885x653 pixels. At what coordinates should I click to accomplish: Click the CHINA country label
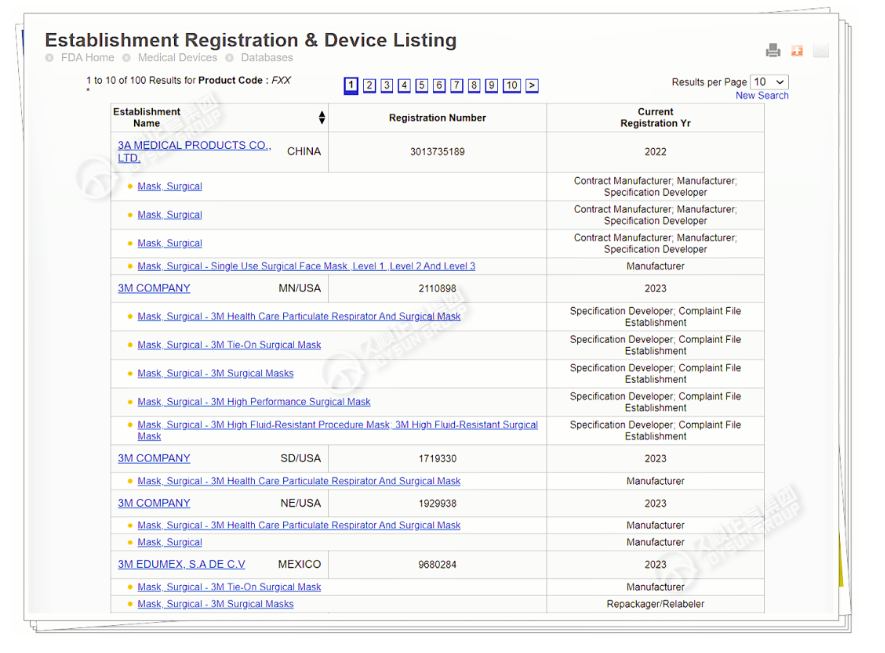point(304,151)
